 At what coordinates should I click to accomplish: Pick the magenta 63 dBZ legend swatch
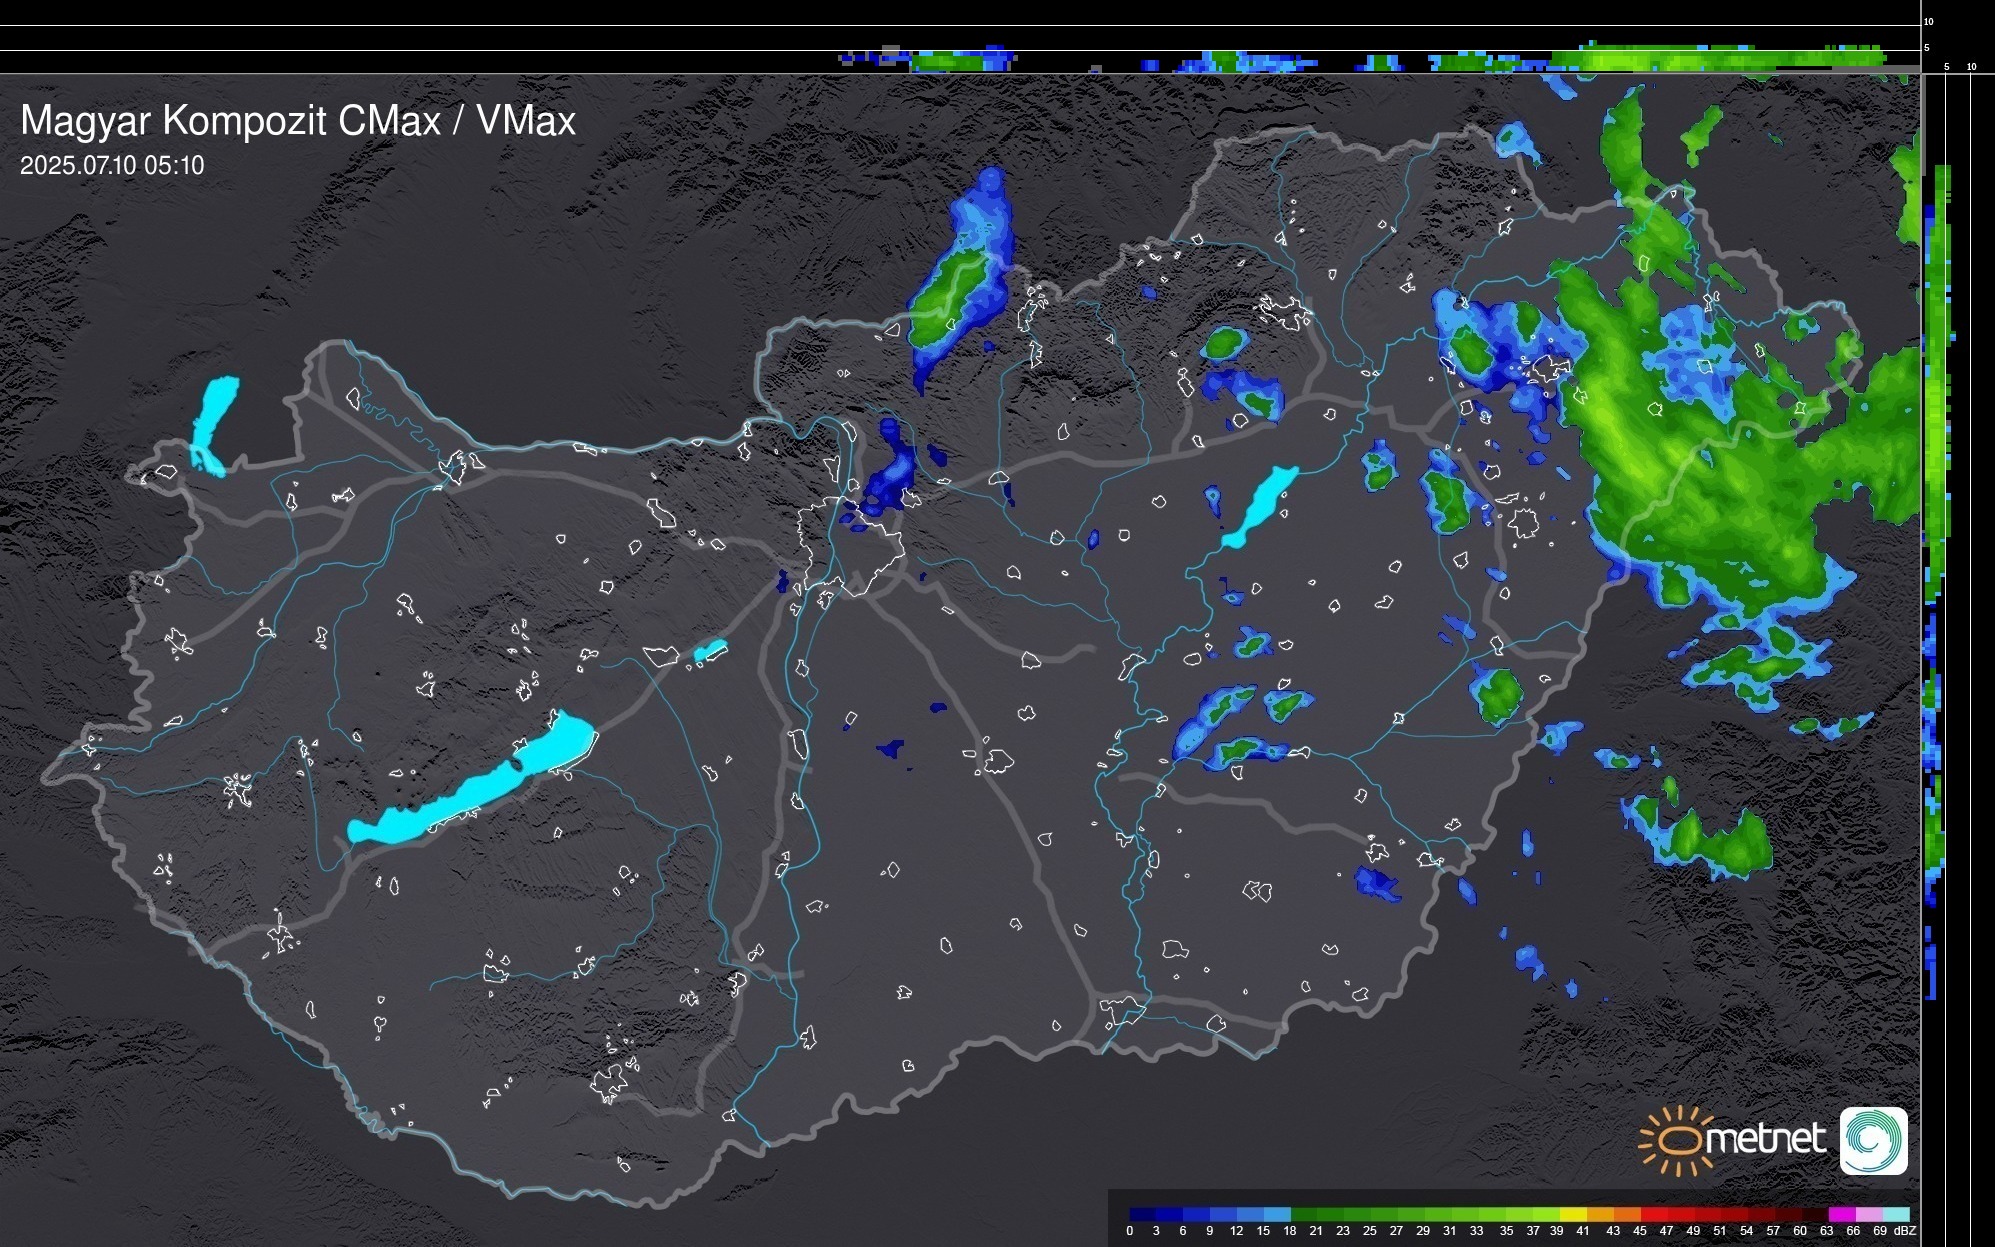1841,1214
